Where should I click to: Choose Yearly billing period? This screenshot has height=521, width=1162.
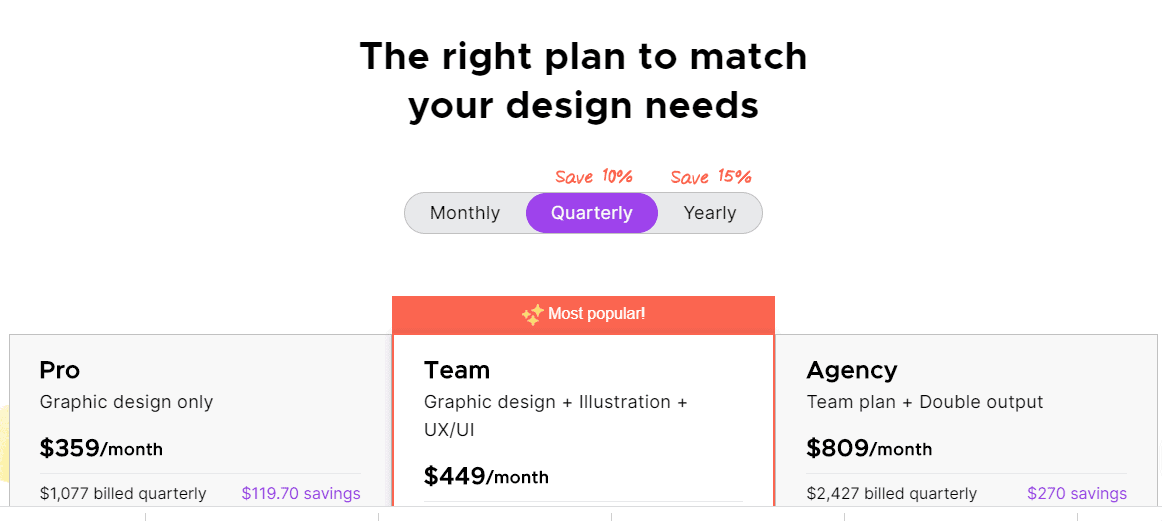tap(709, 213)
